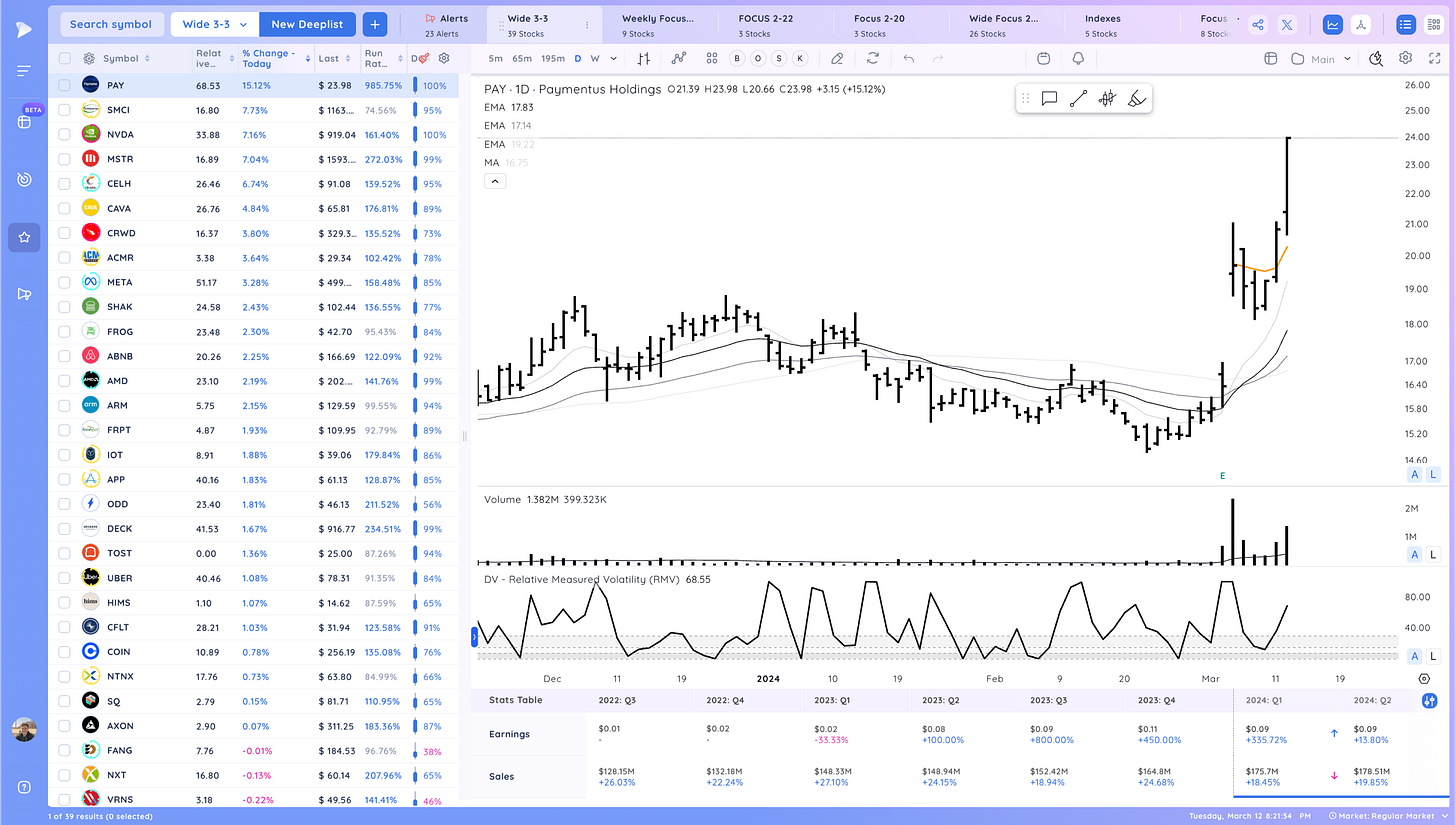Open the table settings gear at header right
Image resolution: width=1456 pixels, height=825 pixels.
pyautogui.click(x=444, y=59)
